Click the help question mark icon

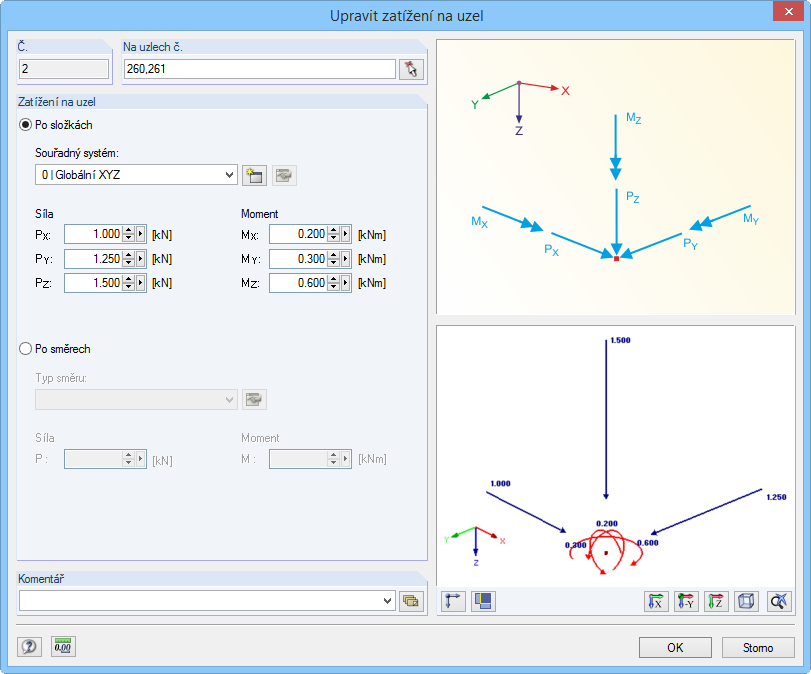(29, 647)
